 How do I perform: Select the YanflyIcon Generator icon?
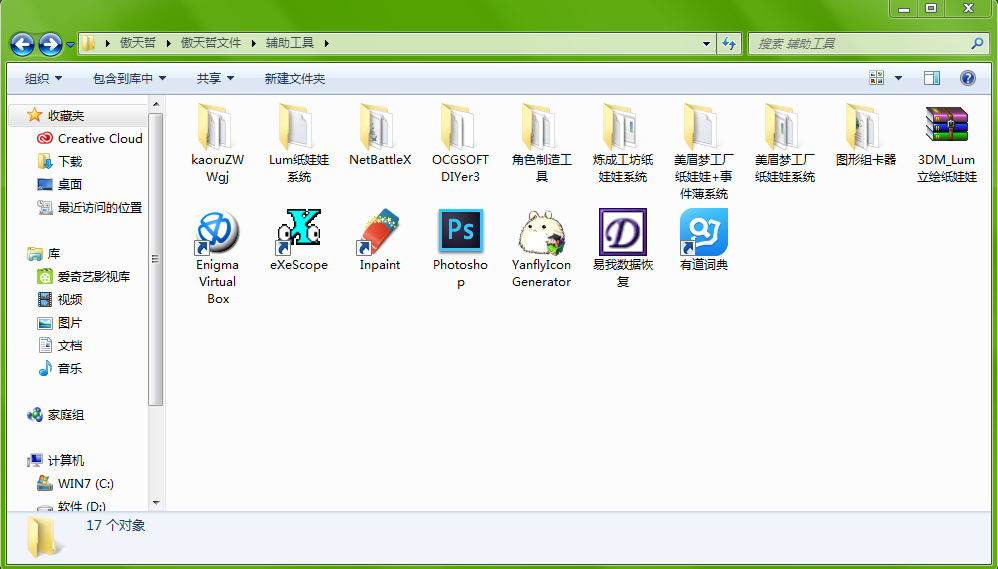[x=542, y=232]
